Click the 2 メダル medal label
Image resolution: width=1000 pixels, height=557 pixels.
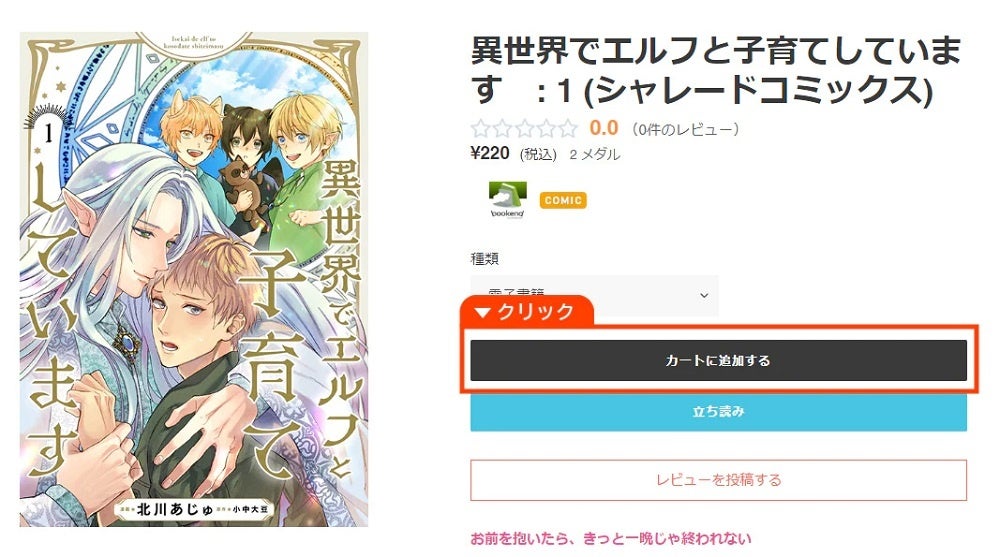594,154
